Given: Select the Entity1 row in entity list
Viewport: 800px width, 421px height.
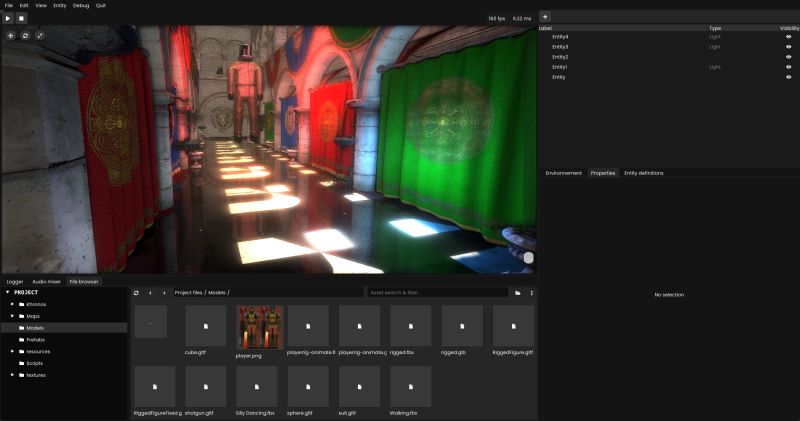Looking at the screenshot, I should [669, 67].
